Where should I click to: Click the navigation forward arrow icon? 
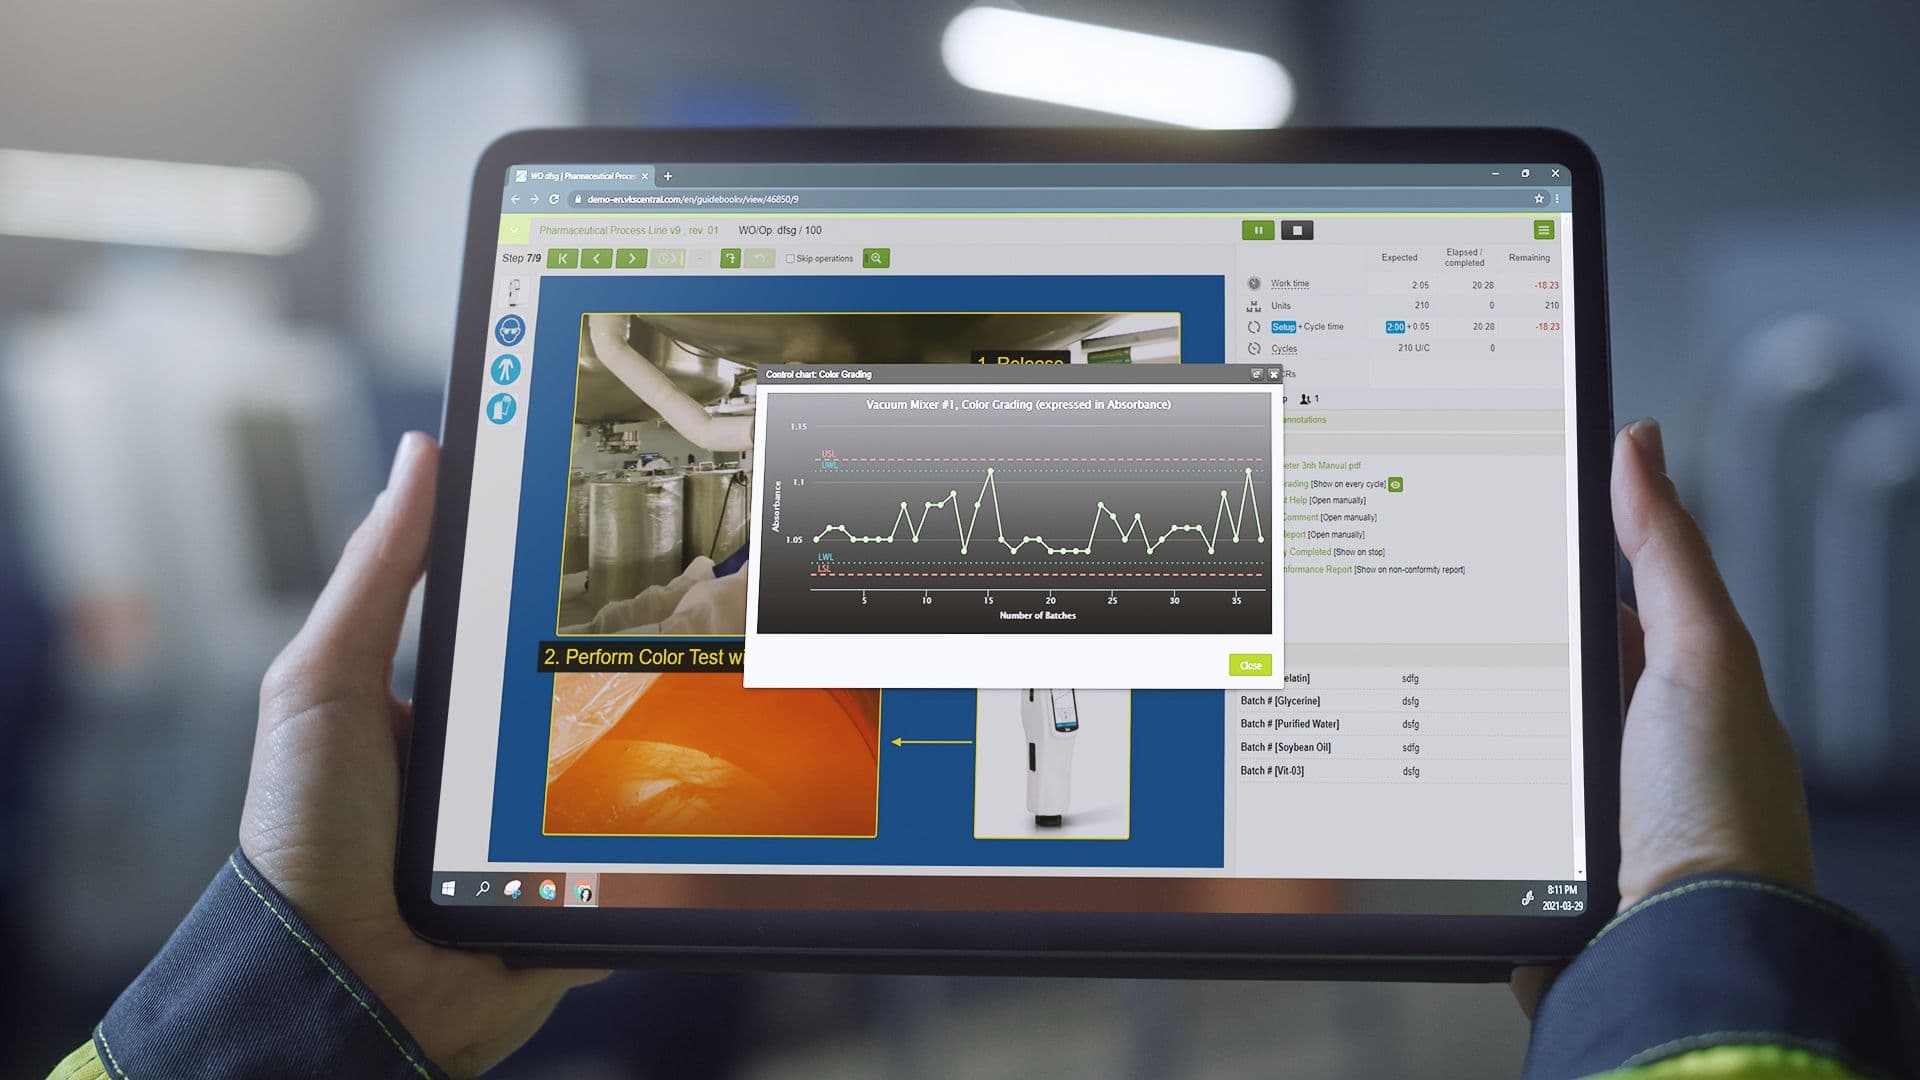tap(632, 258)
